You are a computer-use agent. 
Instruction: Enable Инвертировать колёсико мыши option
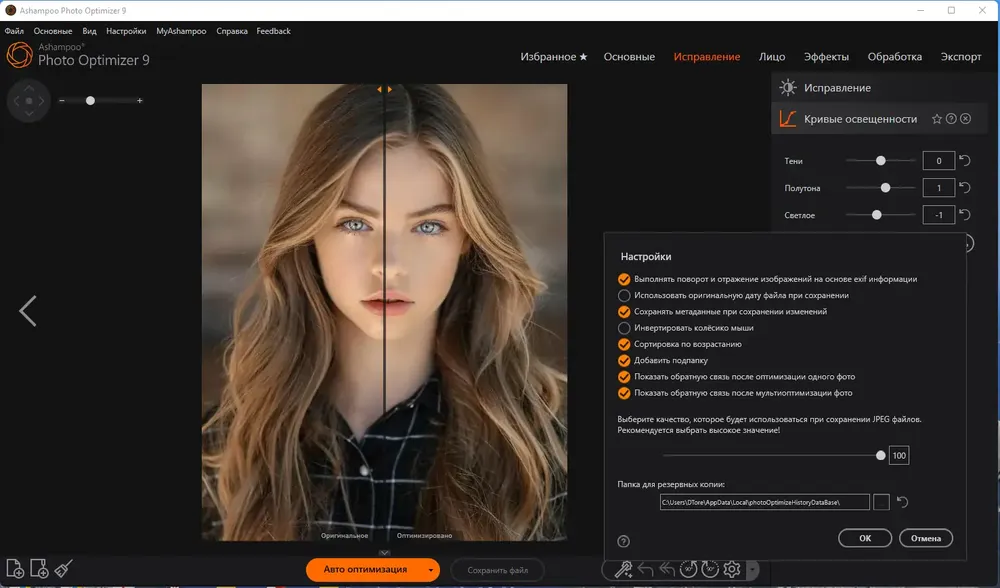tap(624, 328)
